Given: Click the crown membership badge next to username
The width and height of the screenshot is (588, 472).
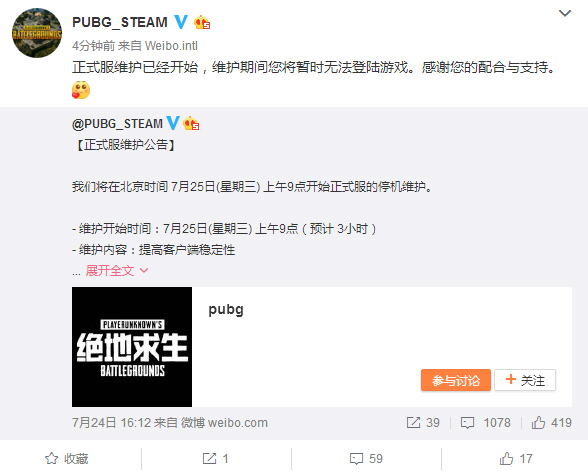Looking at the screenshot, I should [x=202, y=22].
